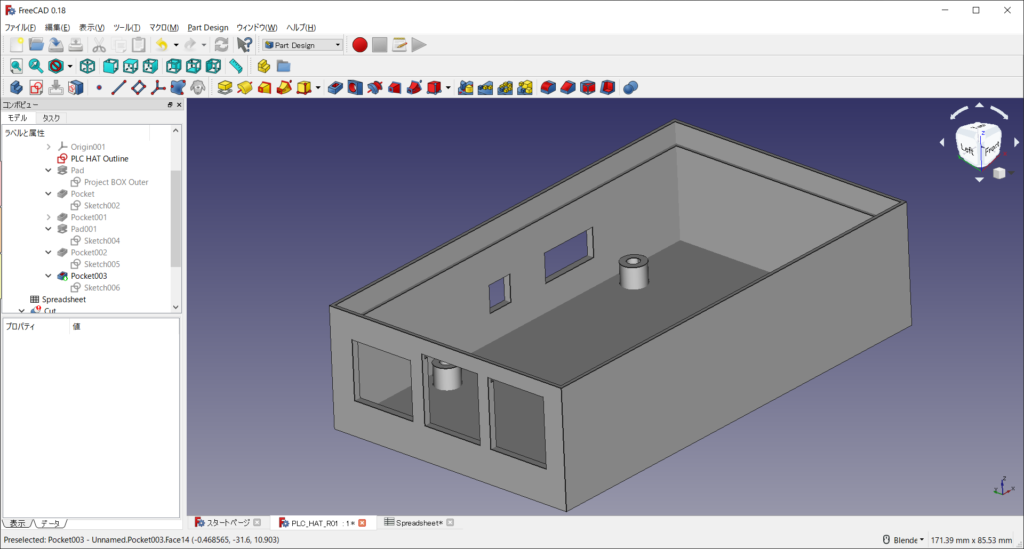
Task: Click the Create sketch icon
Action: (35, 88)
